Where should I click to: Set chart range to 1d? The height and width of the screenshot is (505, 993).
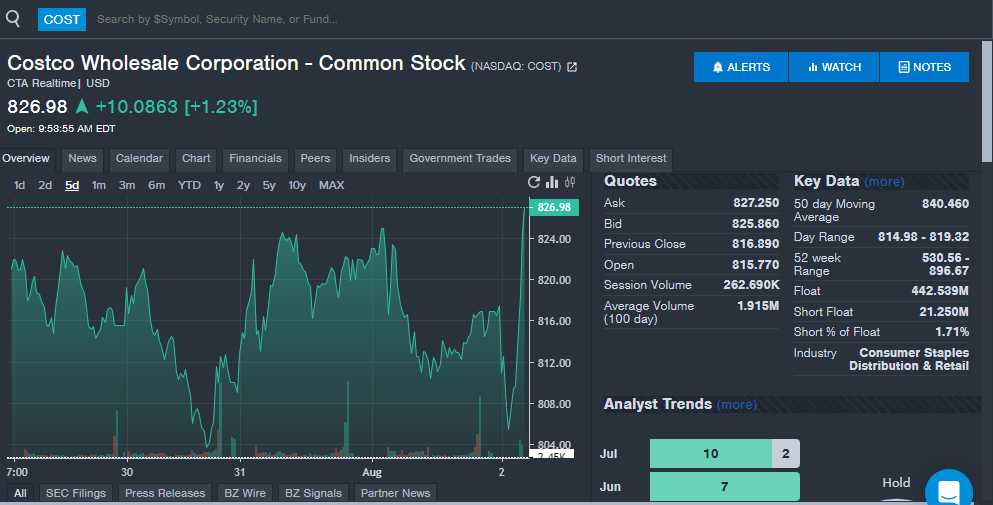(20, 186)
